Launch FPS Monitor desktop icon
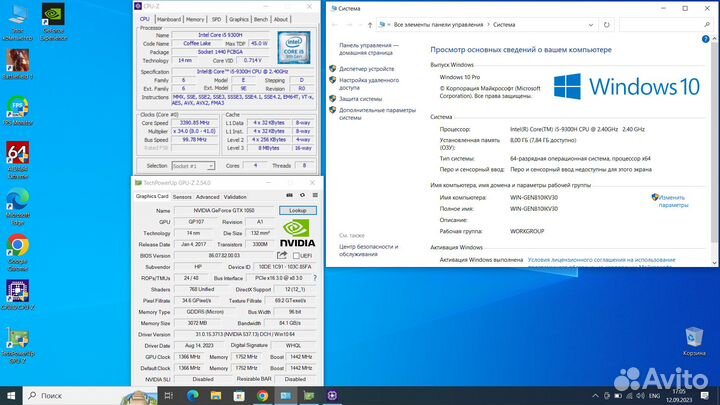Screen dimensions: 720x405 click(18, 110)
